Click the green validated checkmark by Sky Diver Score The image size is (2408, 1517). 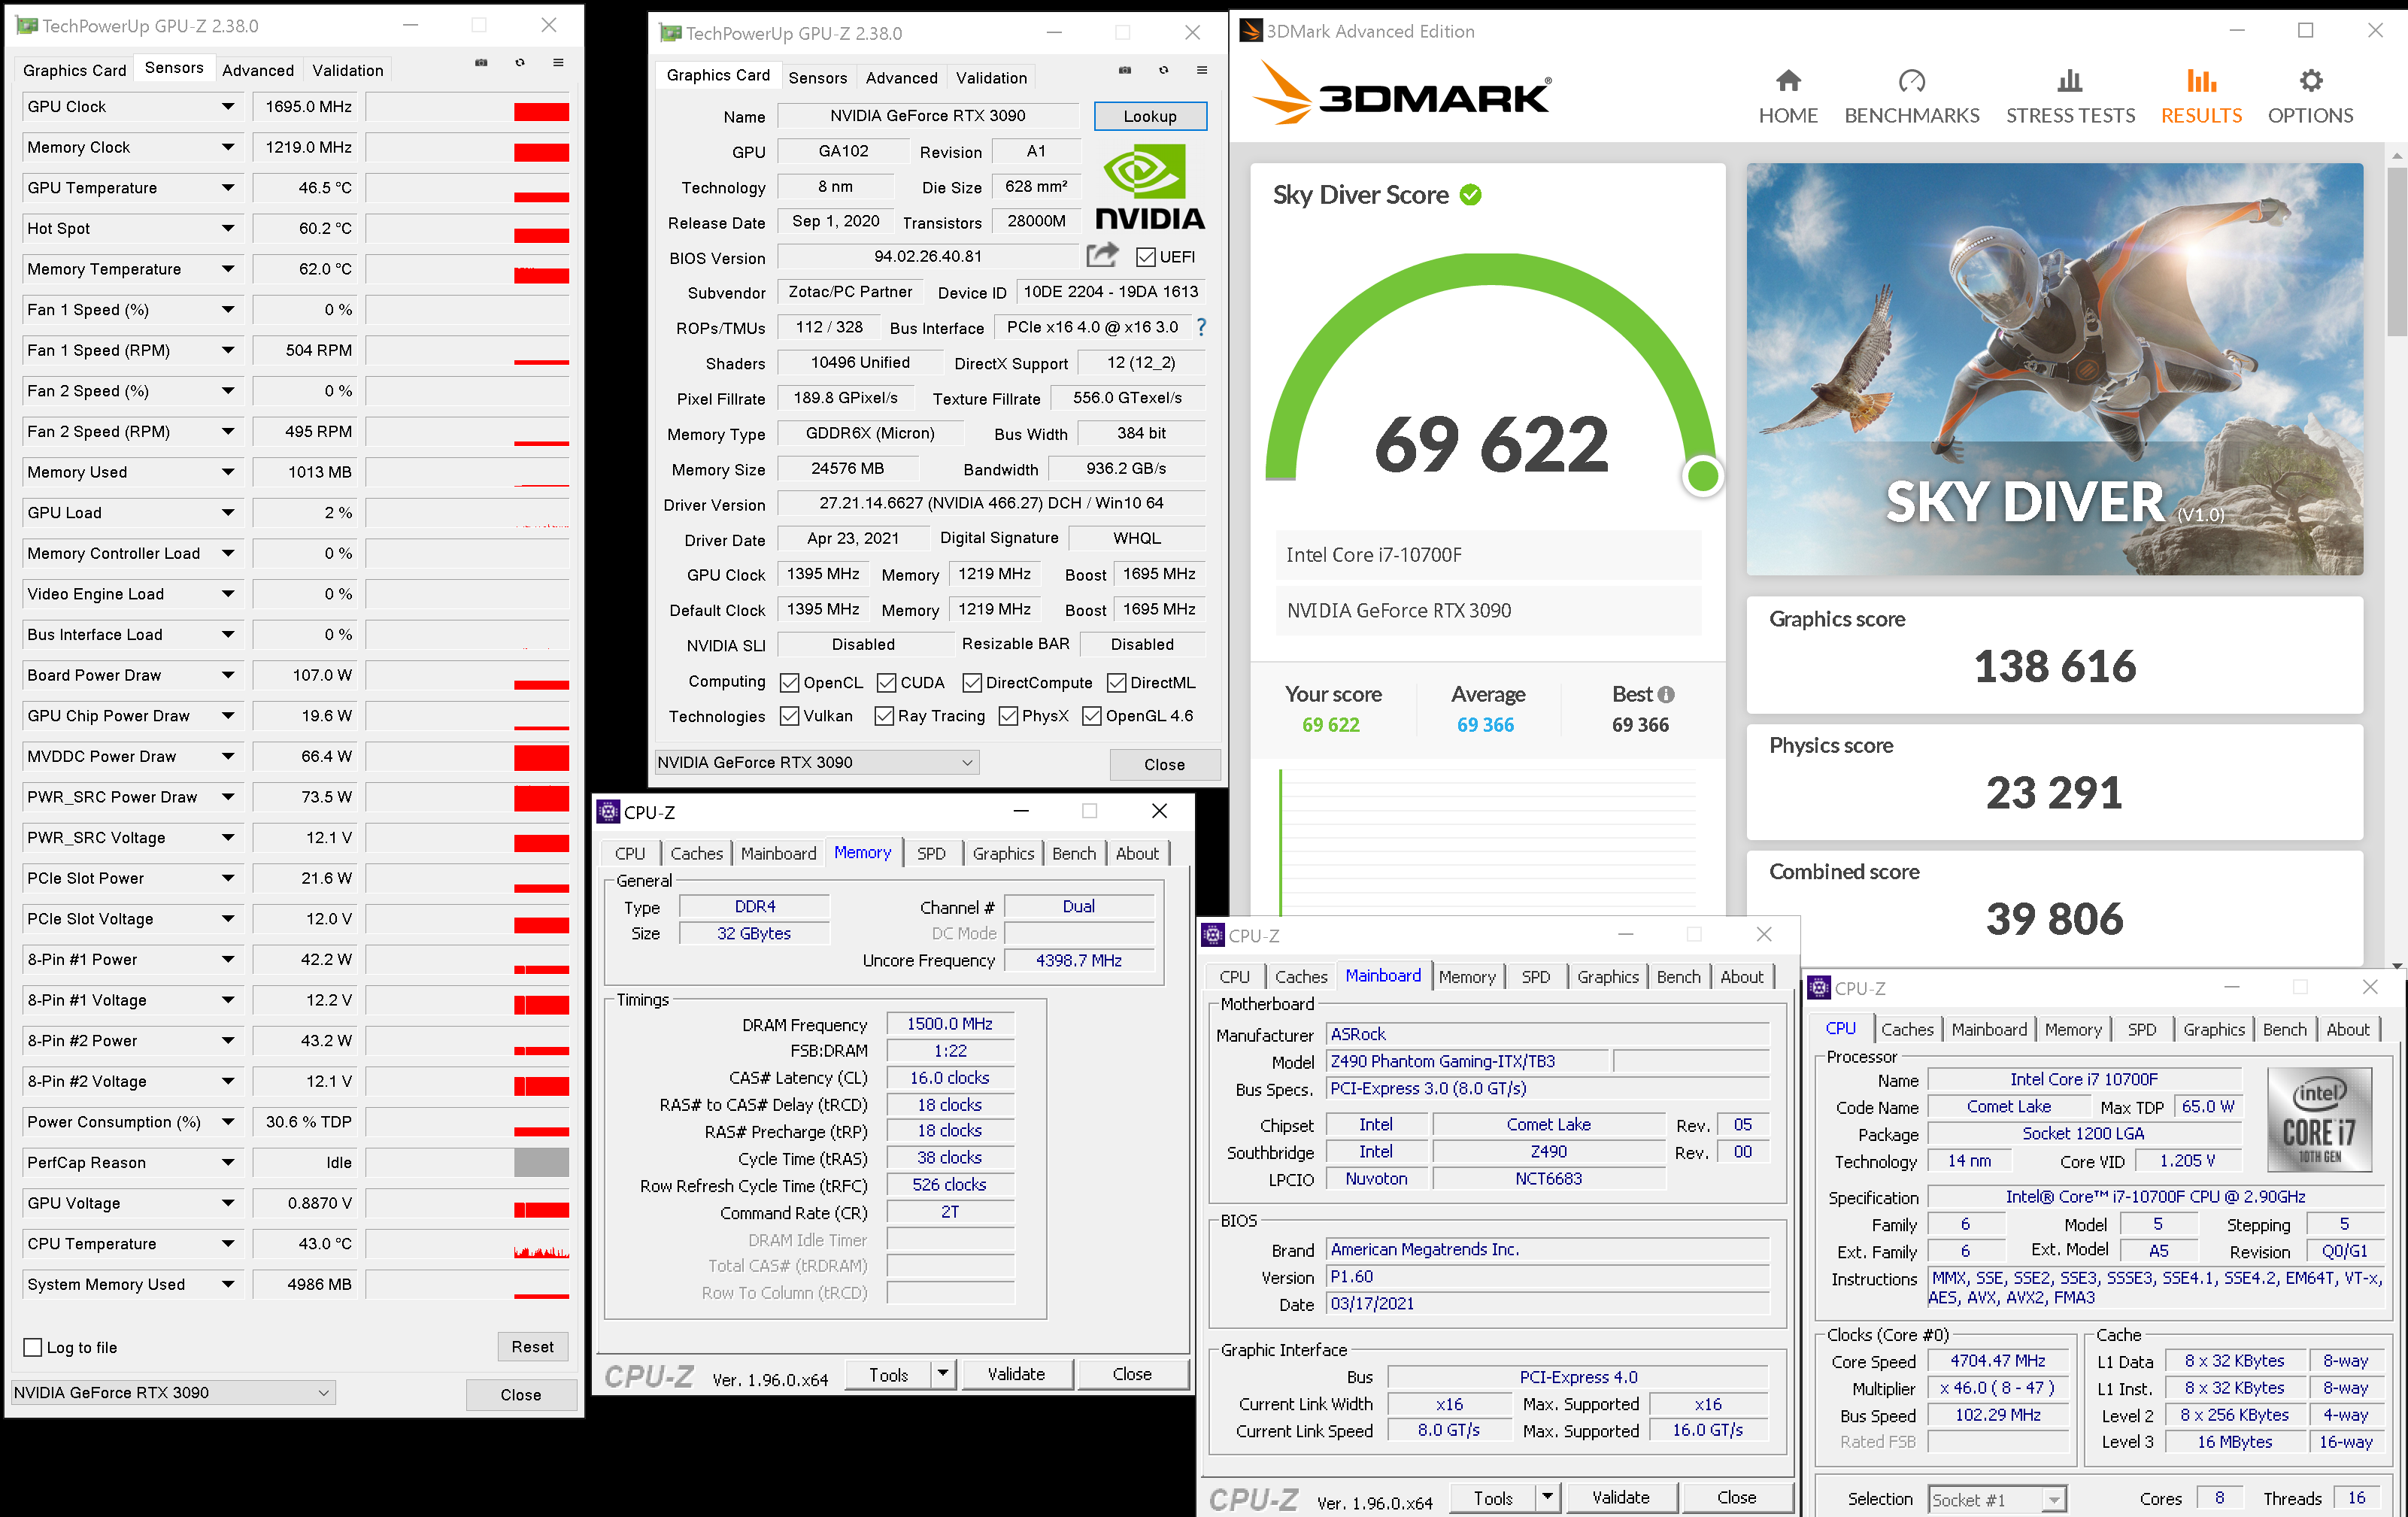[x=1470, y=195]
